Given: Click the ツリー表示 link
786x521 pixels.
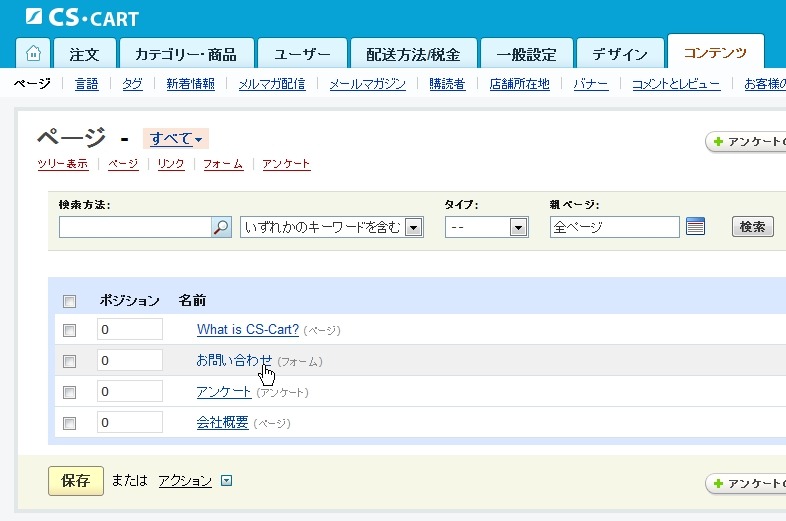Looking at the screenshot, I should pos(63,164).
